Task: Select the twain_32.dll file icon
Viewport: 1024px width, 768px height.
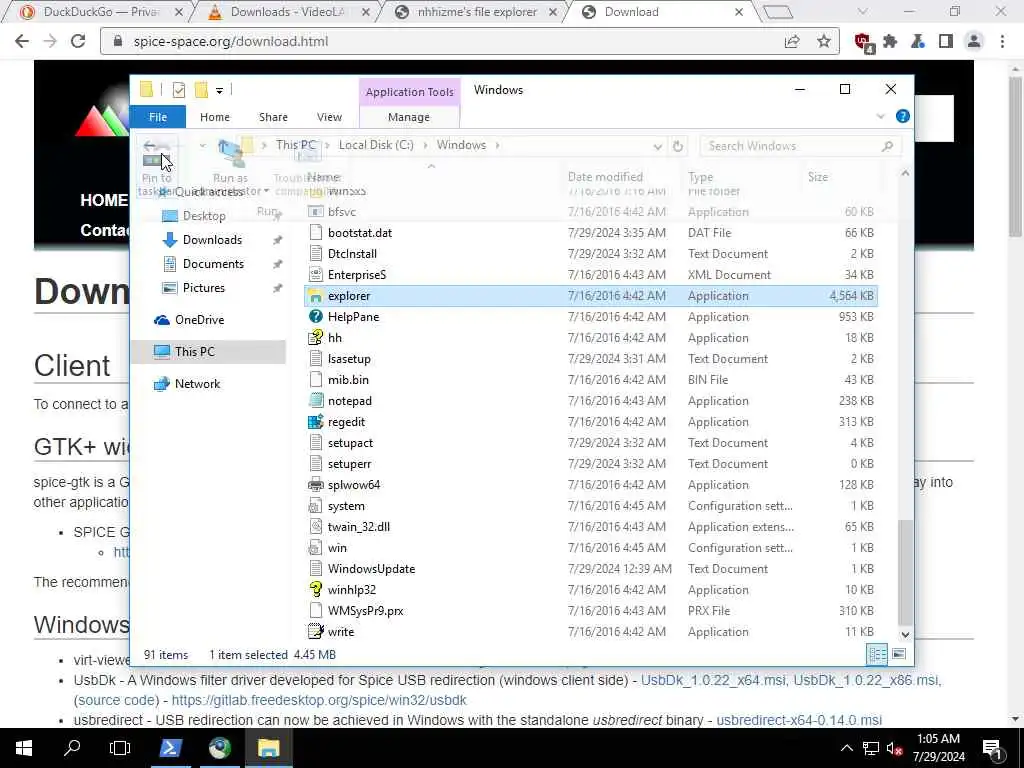Action: pos(315,527)
